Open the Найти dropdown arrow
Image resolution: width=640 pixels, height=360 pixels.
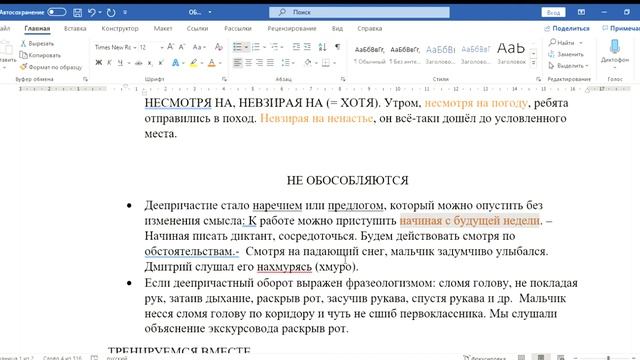click(580, 42)
